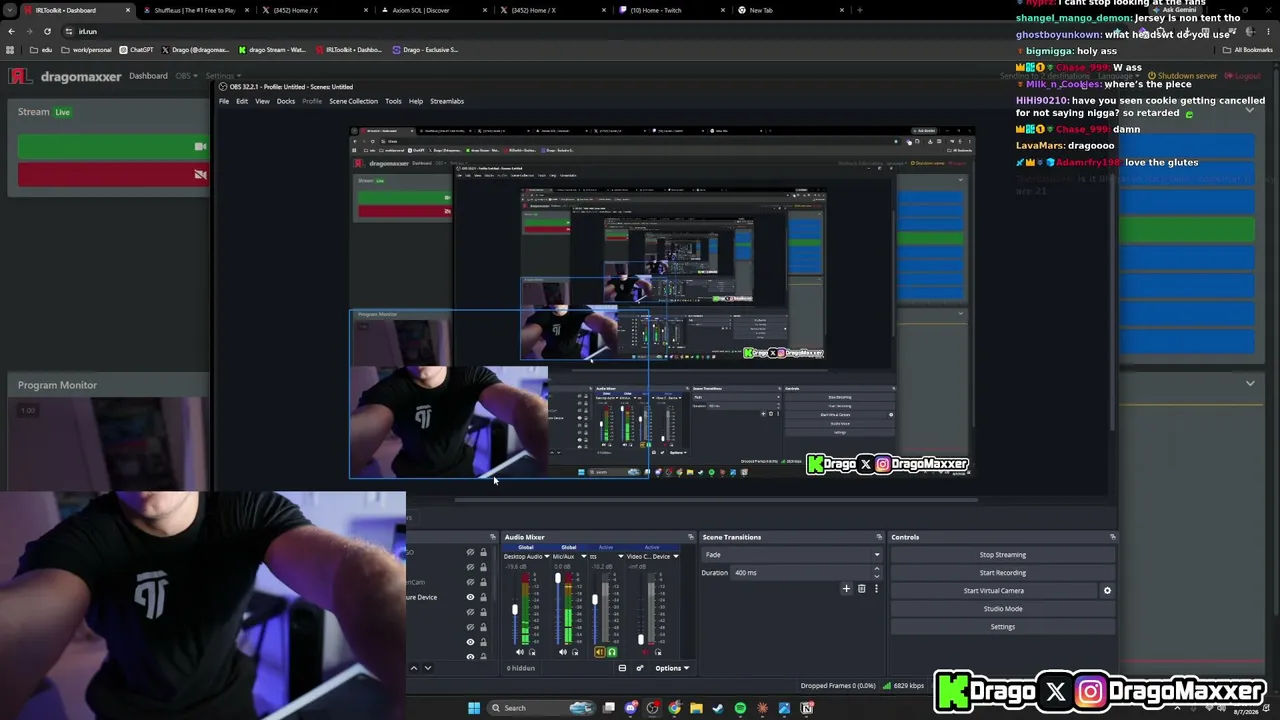Image resolution: width=1280 pixels, height=720 pixels.
Task: Open Virtual Camera settings gear icon
Action: tap(1107, 591)
